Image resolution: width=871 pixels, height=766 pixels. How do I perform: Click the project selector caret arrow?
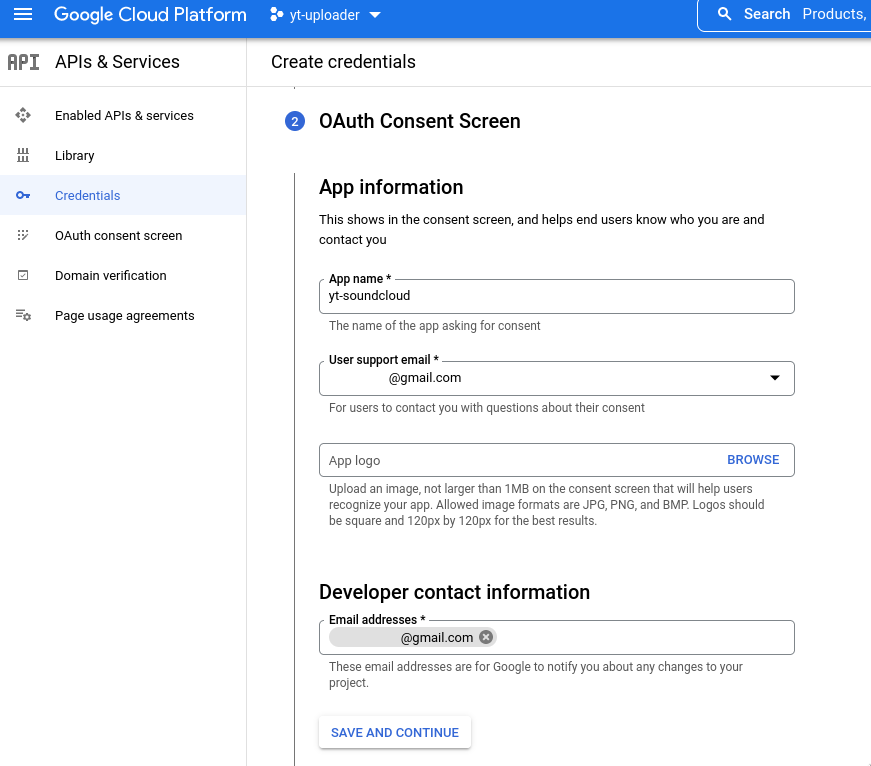(375, 15)
